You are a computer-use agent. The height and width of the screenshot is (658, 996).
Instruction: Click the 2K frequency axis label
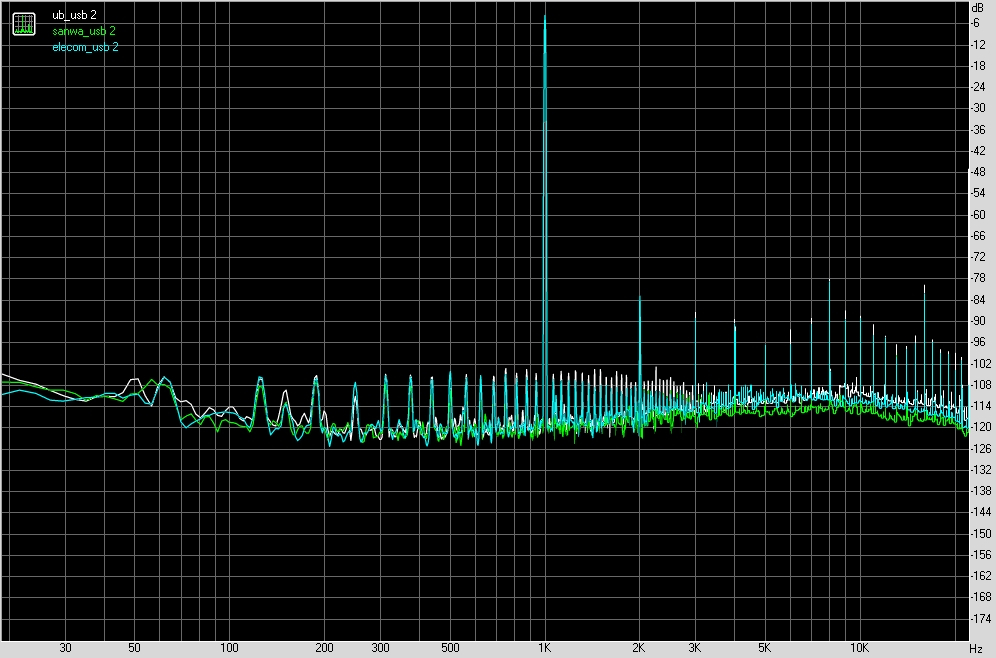638,648
